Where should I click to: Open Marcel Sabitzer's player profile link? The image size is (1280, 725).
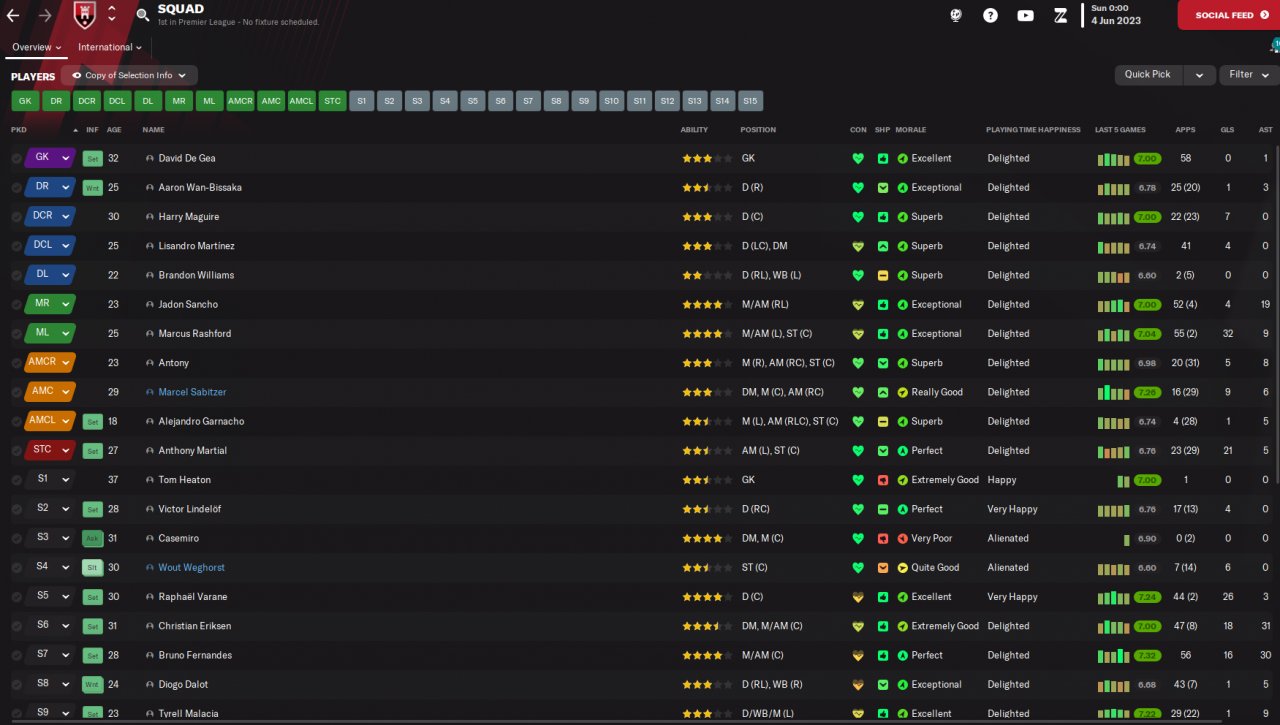(192, 392)
